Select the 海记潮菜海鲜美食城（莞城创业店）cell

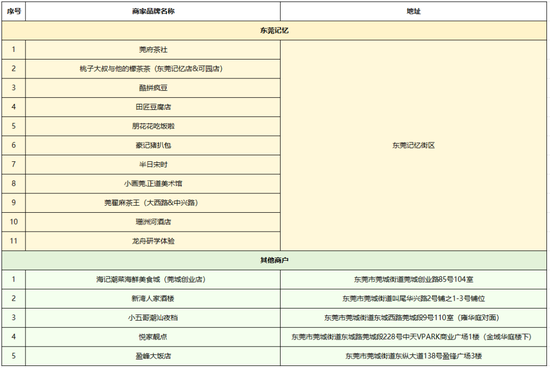tap(153, 280)
